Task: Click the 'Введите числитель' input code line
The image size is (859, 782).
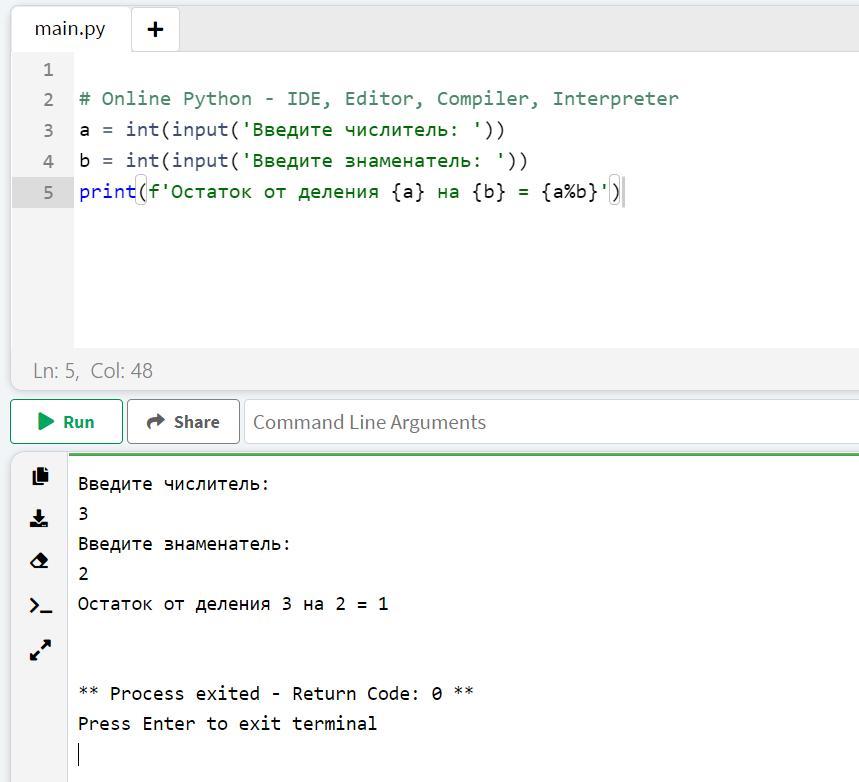Action: [291, 130]
